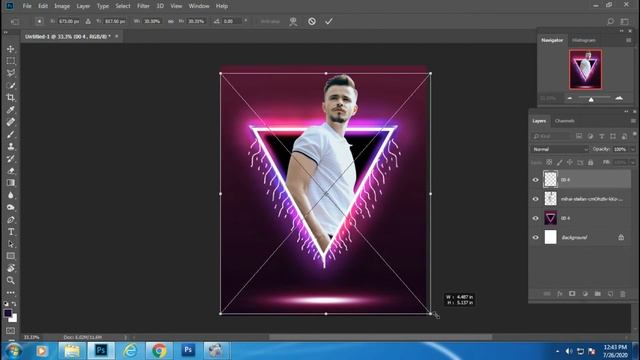Open the Image menu
This screenshot has height=360, width=640.
[x=62, y=6]
